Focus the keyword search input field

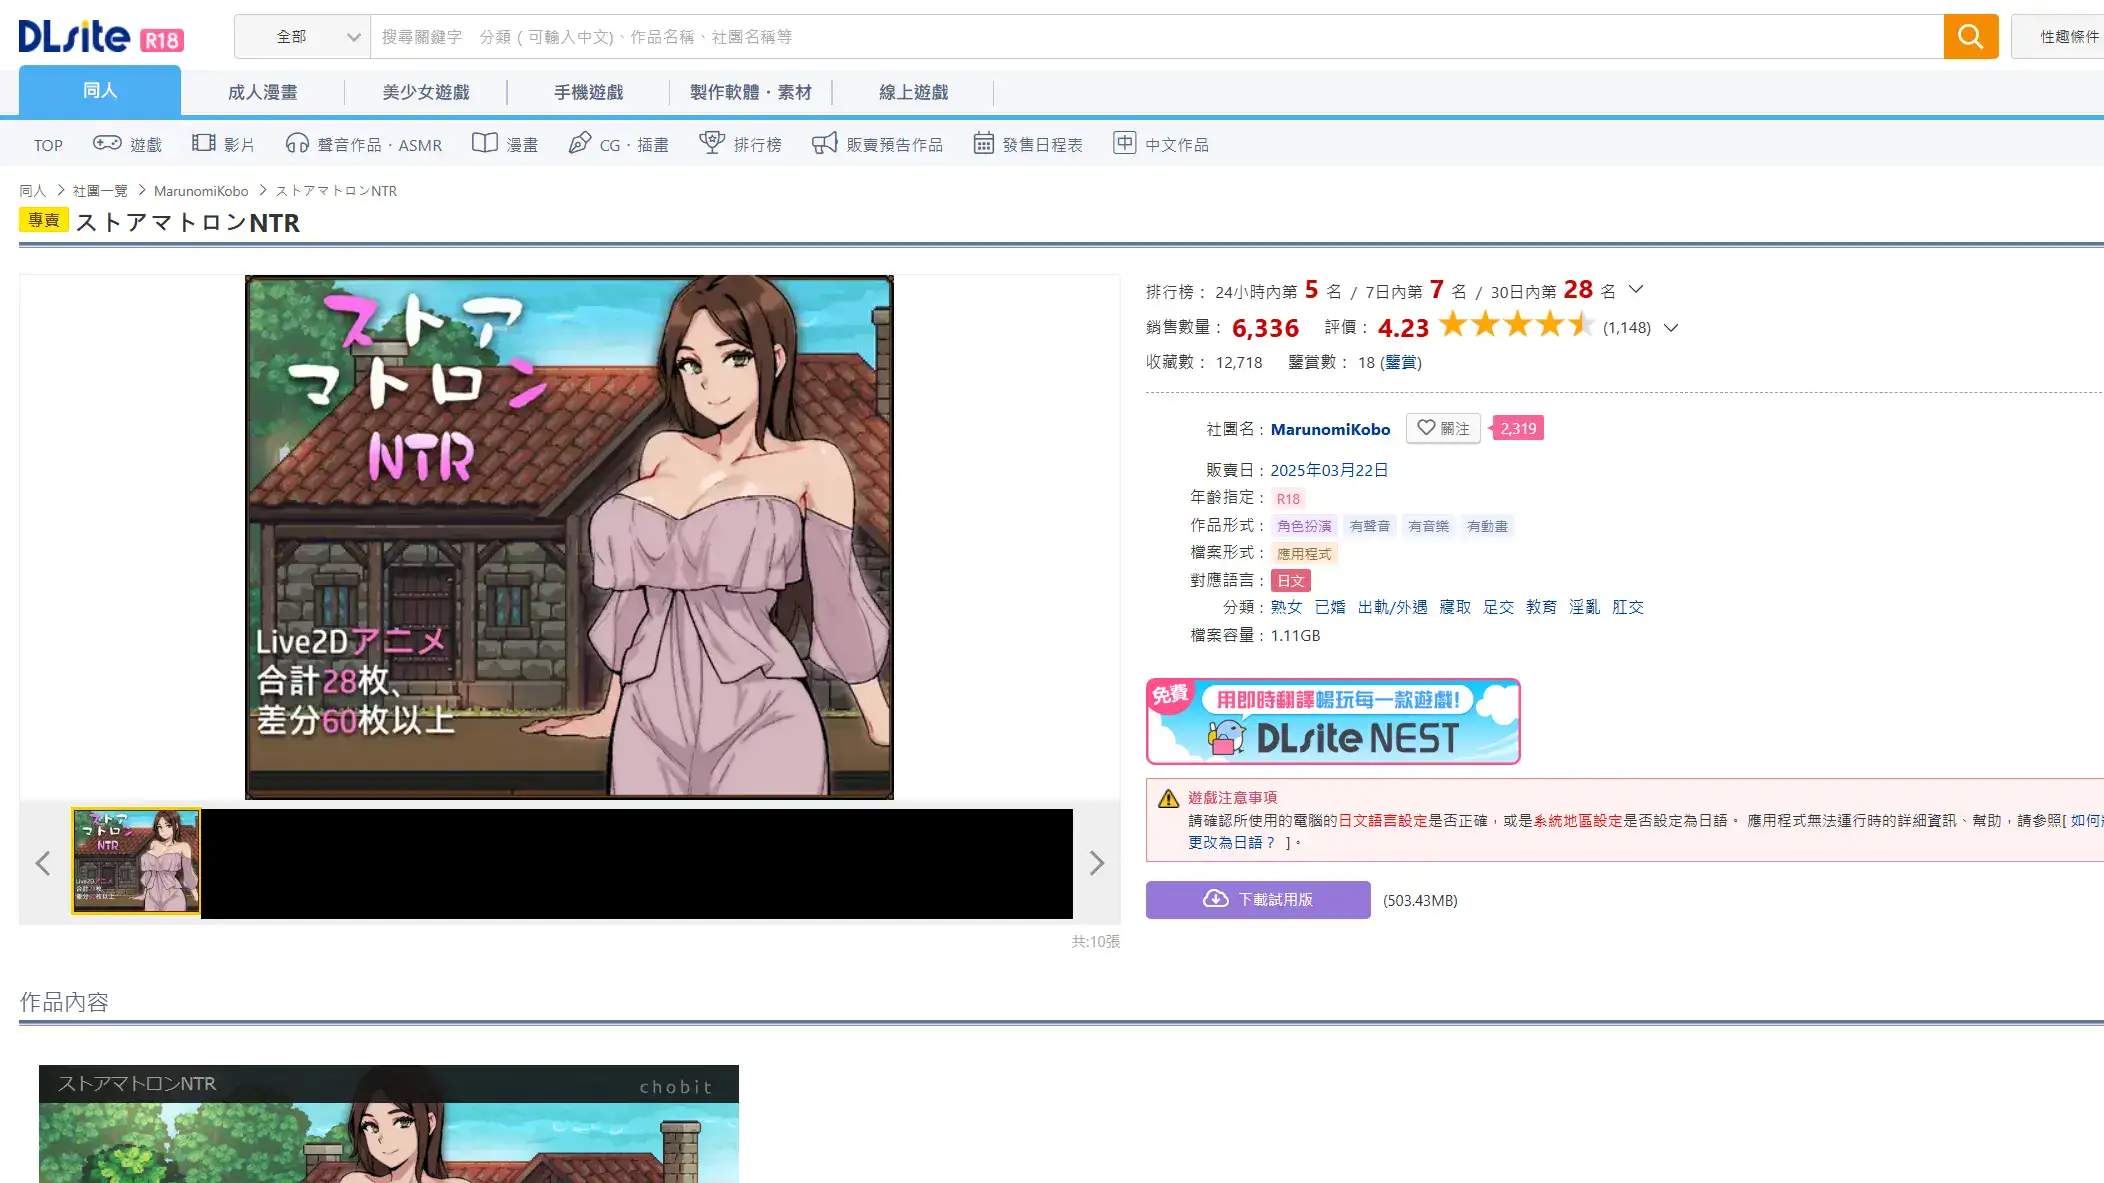[1157, 37]
